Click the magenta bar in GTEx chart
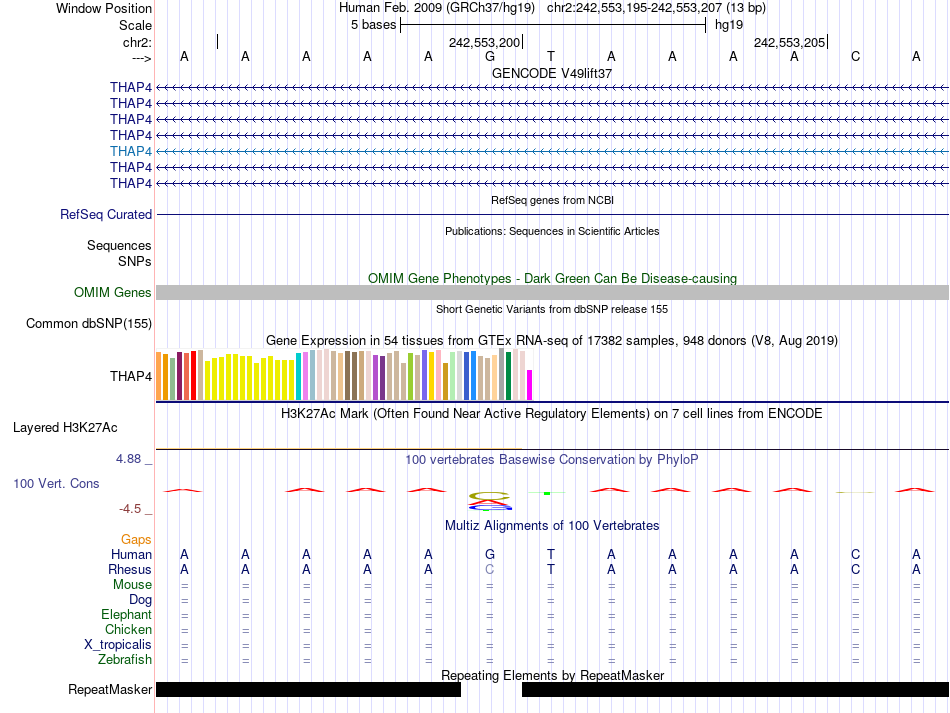Screen dimensions: 950x713 tap(530, 385)
